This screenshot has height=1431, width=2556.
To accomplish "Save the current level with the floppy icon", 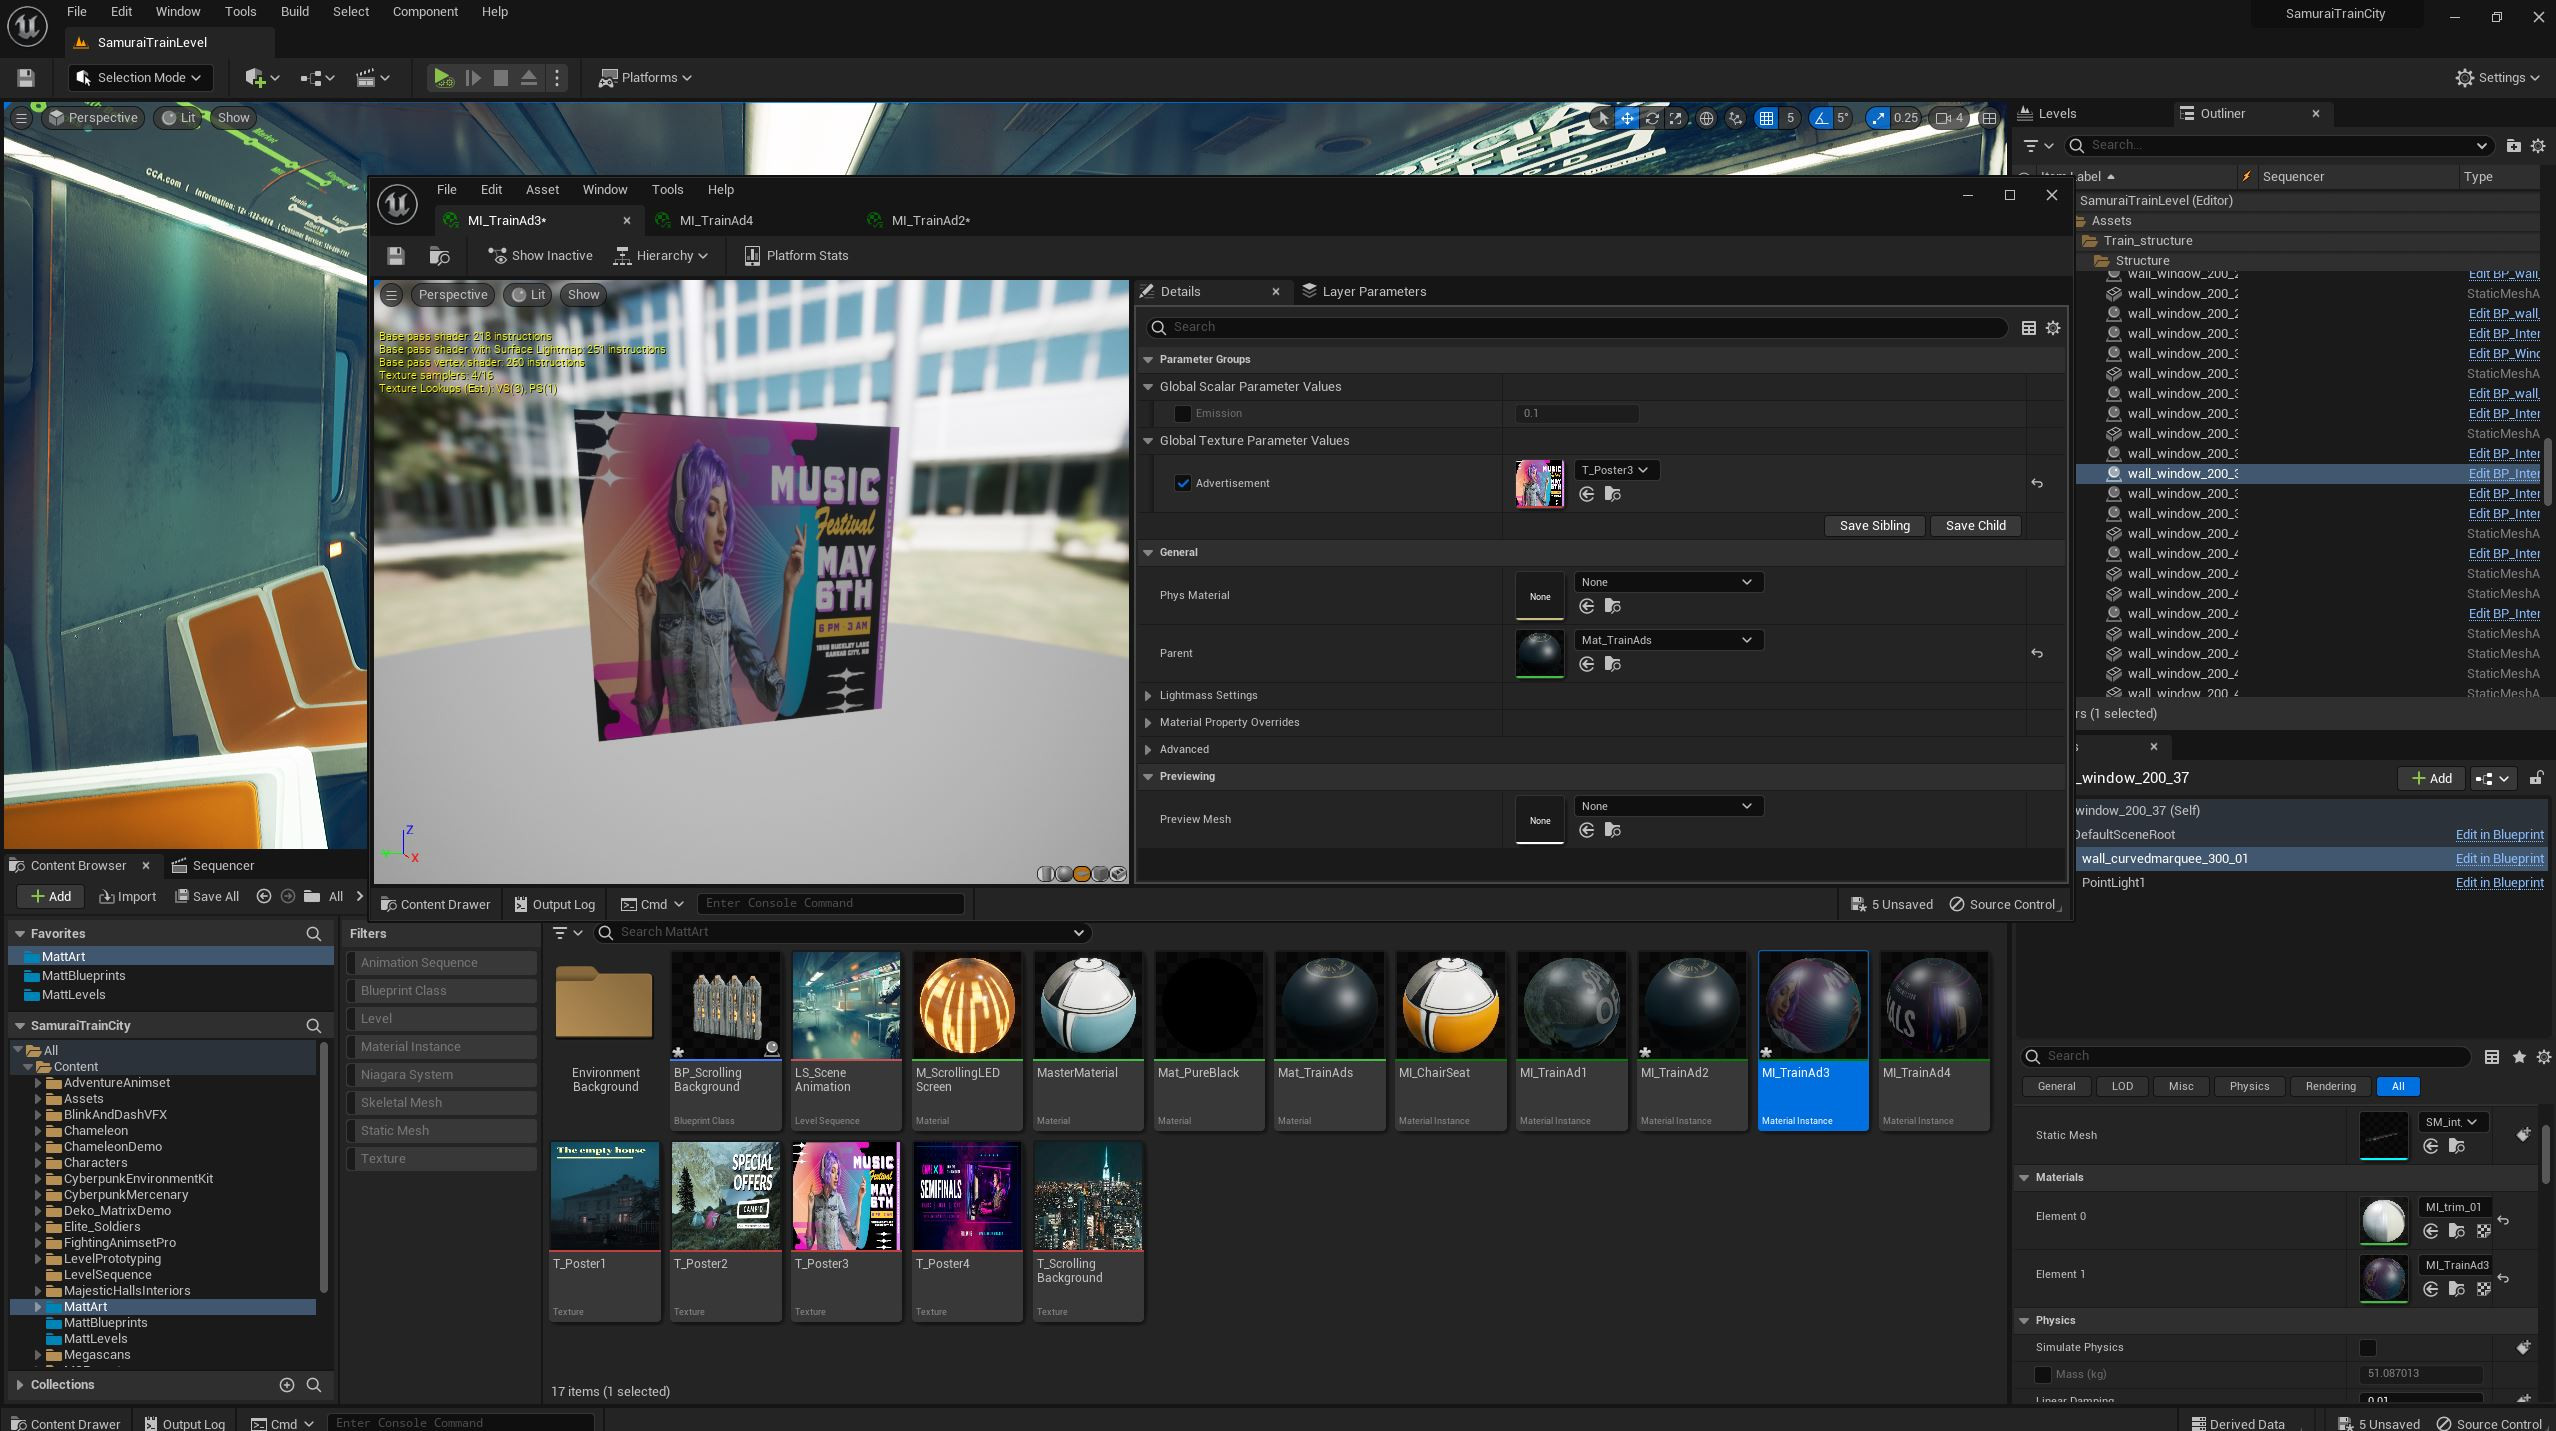I will coord(26,77).
